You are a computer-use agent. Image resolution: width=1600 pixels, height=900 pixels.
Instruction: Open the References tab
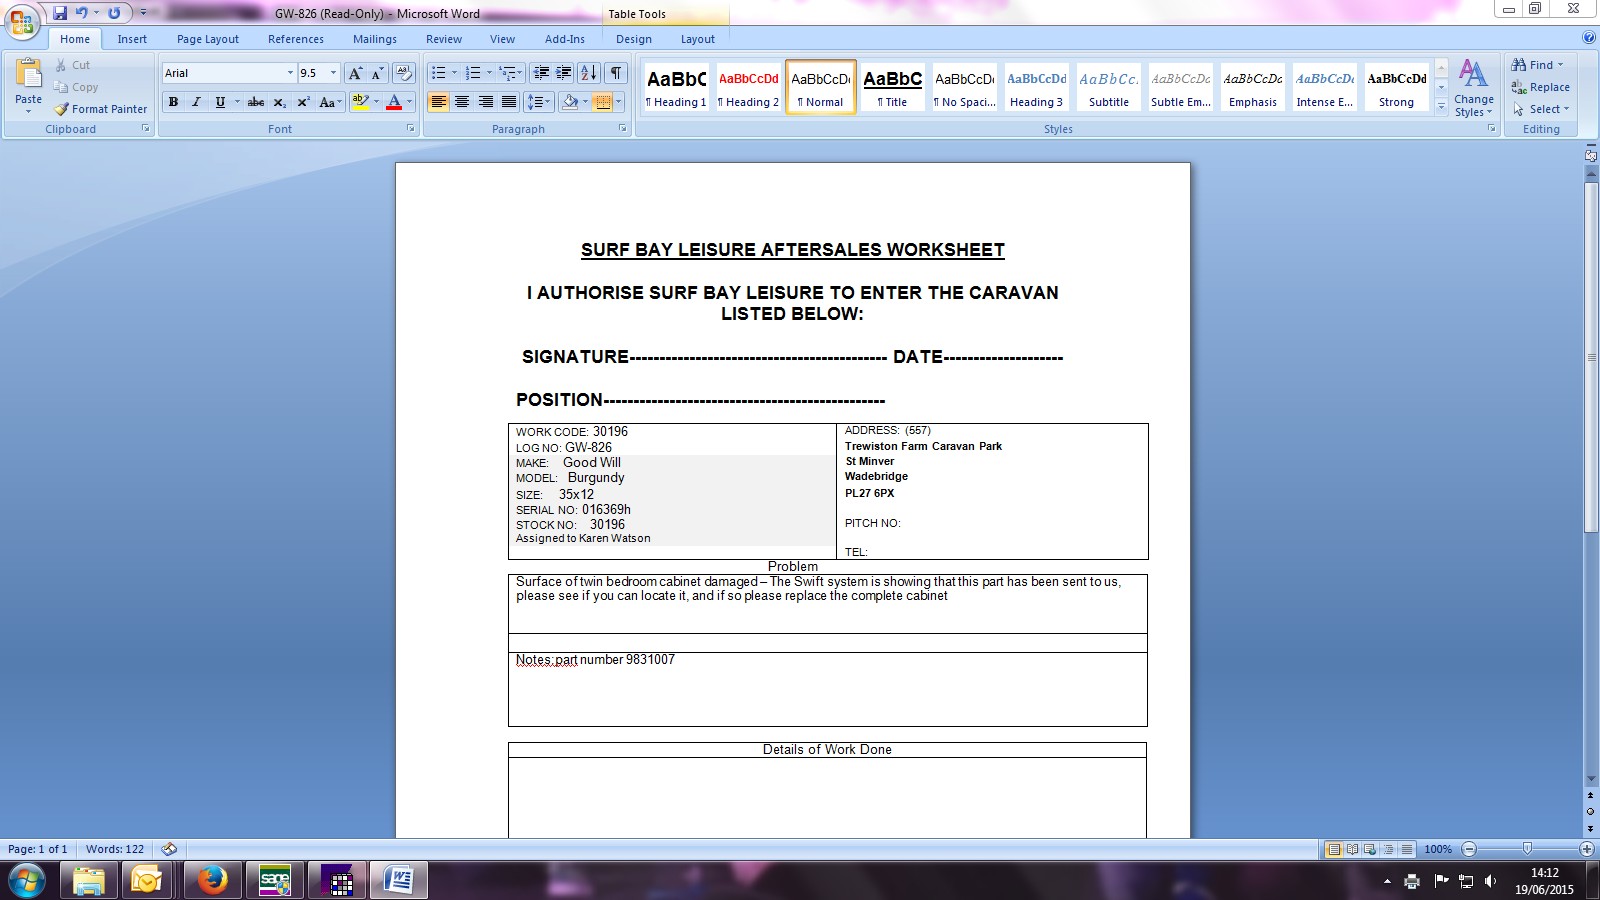(x=296, y=39)
